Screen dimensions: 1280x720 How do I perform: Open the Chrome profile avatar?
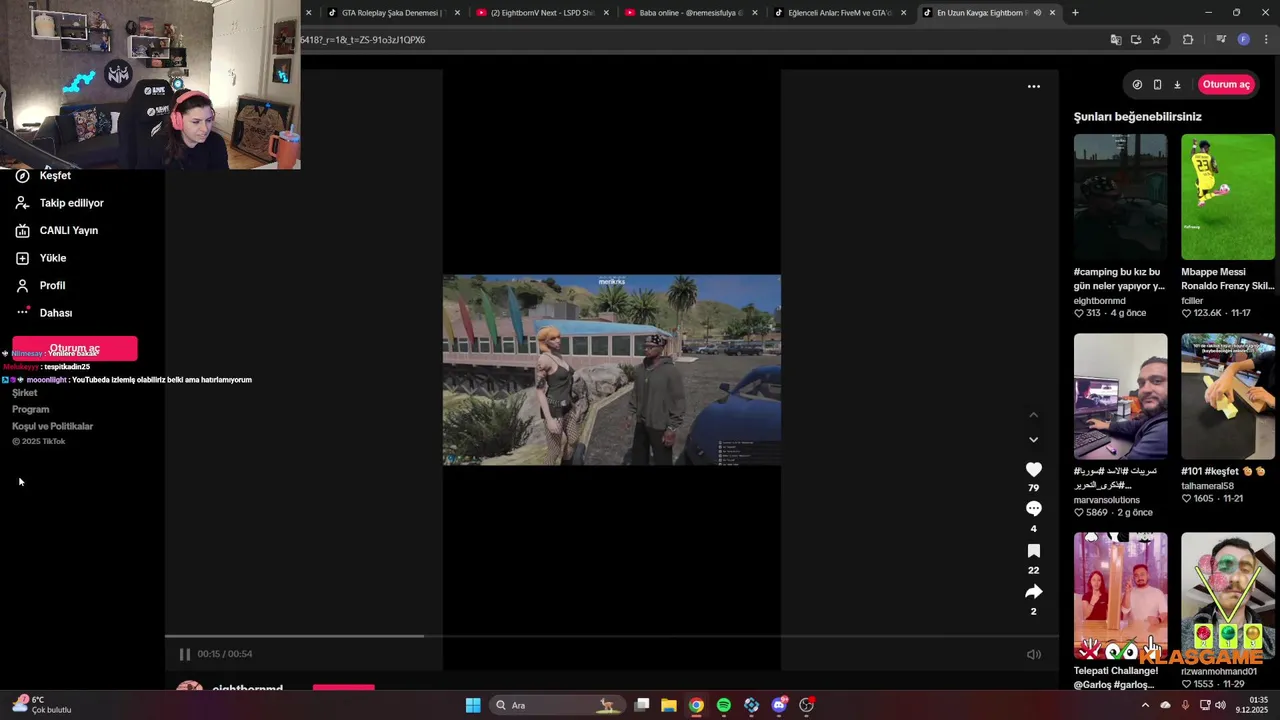tap(1244, 40)
